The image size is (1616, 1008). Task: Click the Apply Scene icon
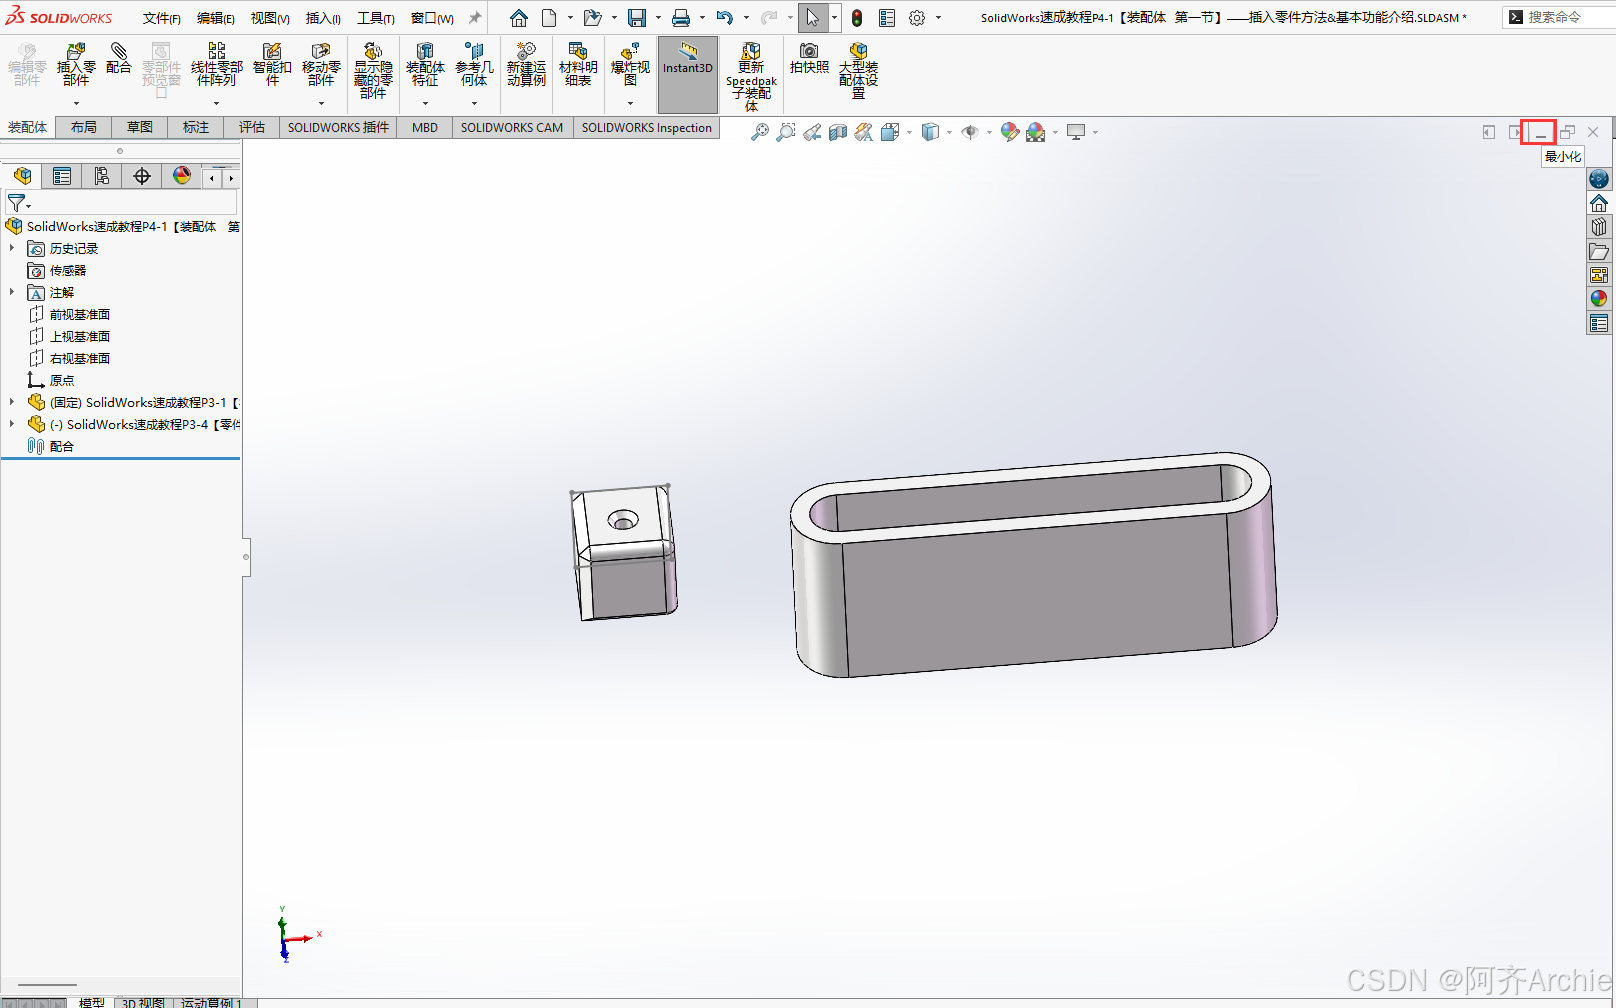1035,132
